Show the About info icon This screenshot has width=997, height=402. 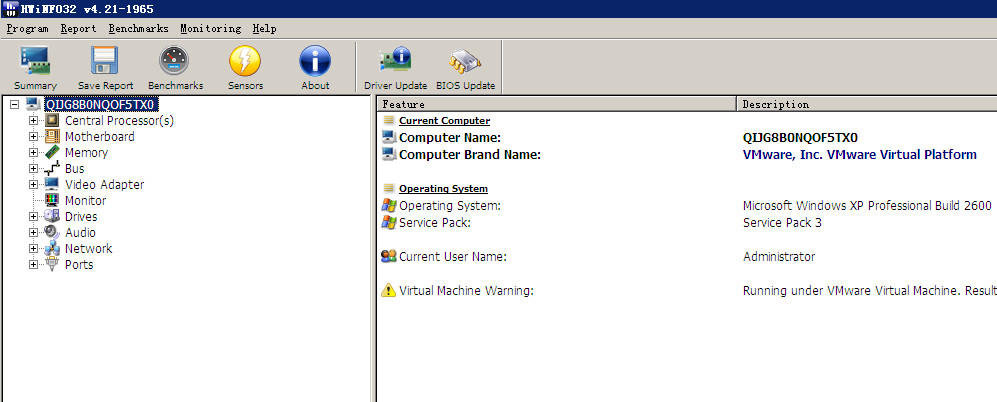pyautogui.click(x=315, y=61)
